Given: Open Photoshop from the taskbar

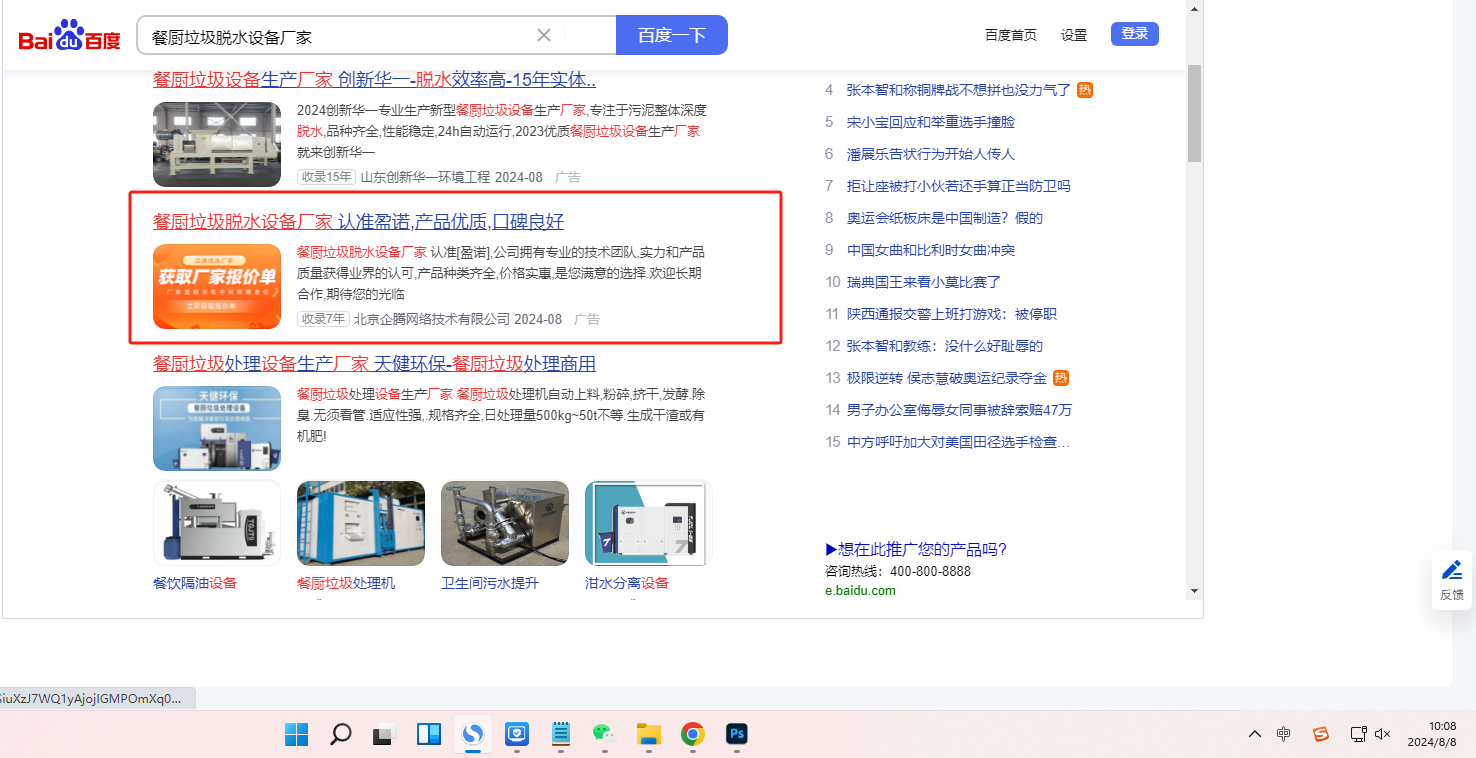Looking at the screenshot, I should 737,735.
